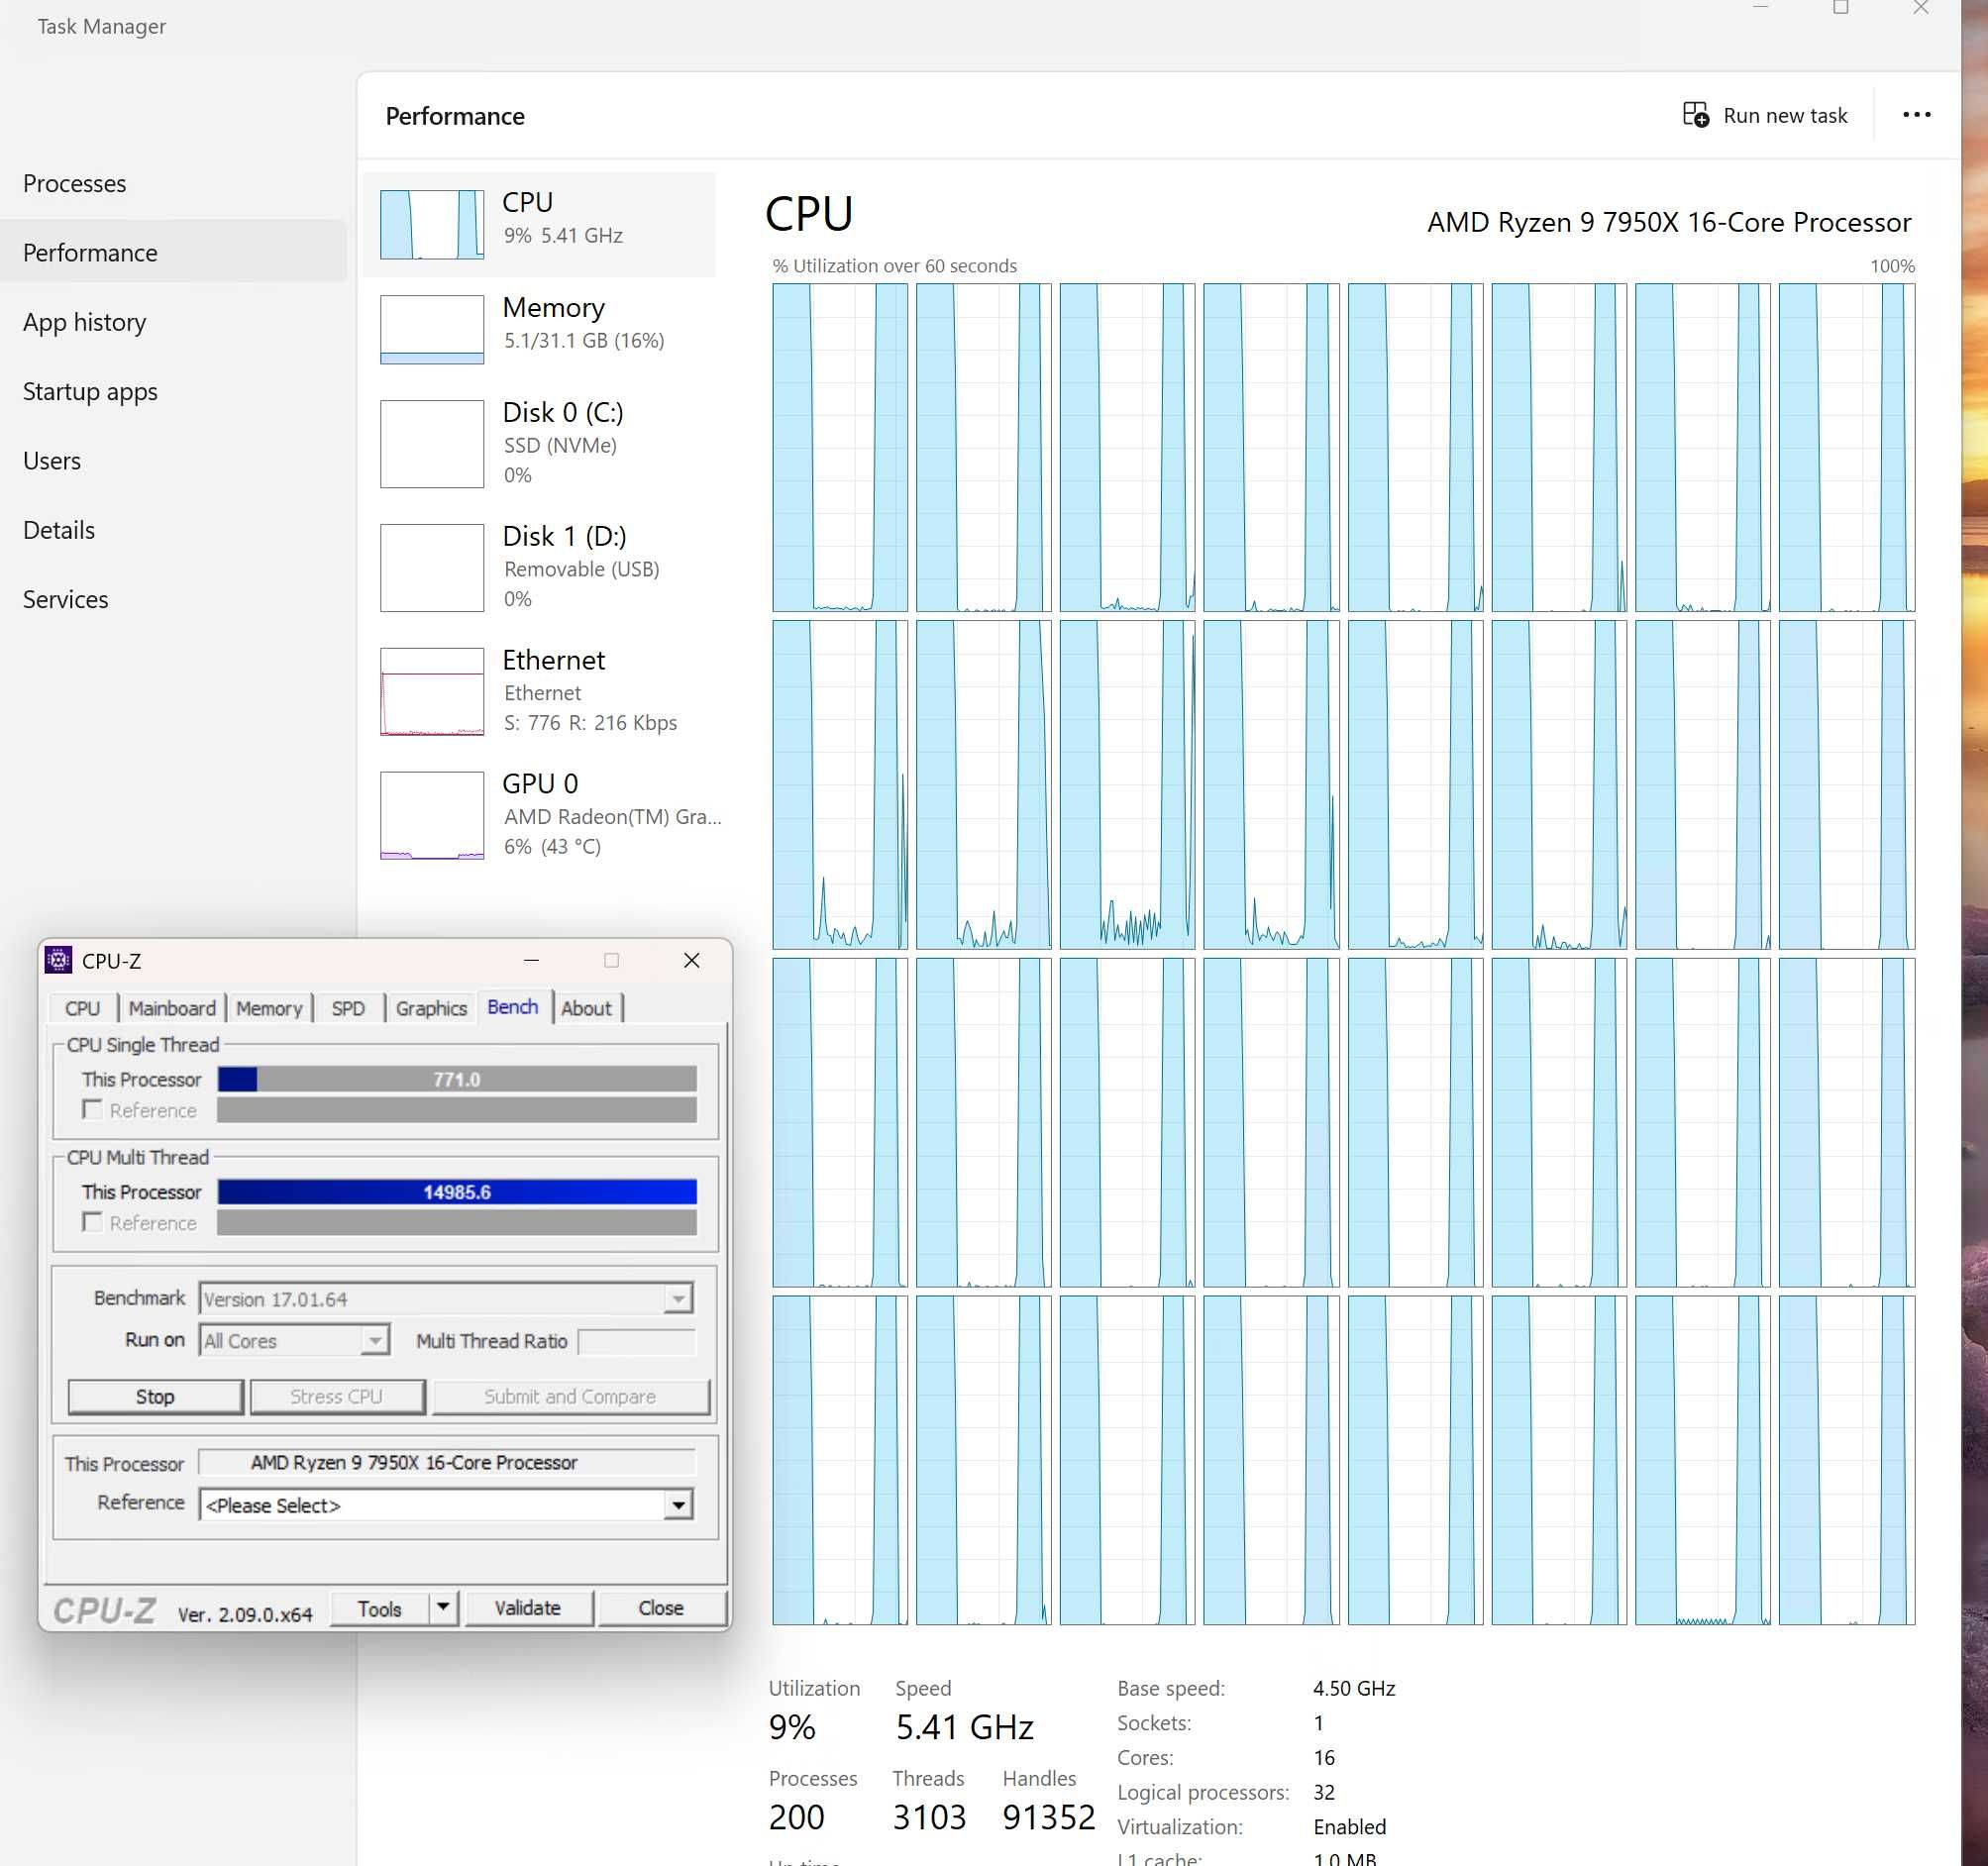Click the Multi Thread score bar 14985.6
1988x1866 pixels.
[457, 1192]
